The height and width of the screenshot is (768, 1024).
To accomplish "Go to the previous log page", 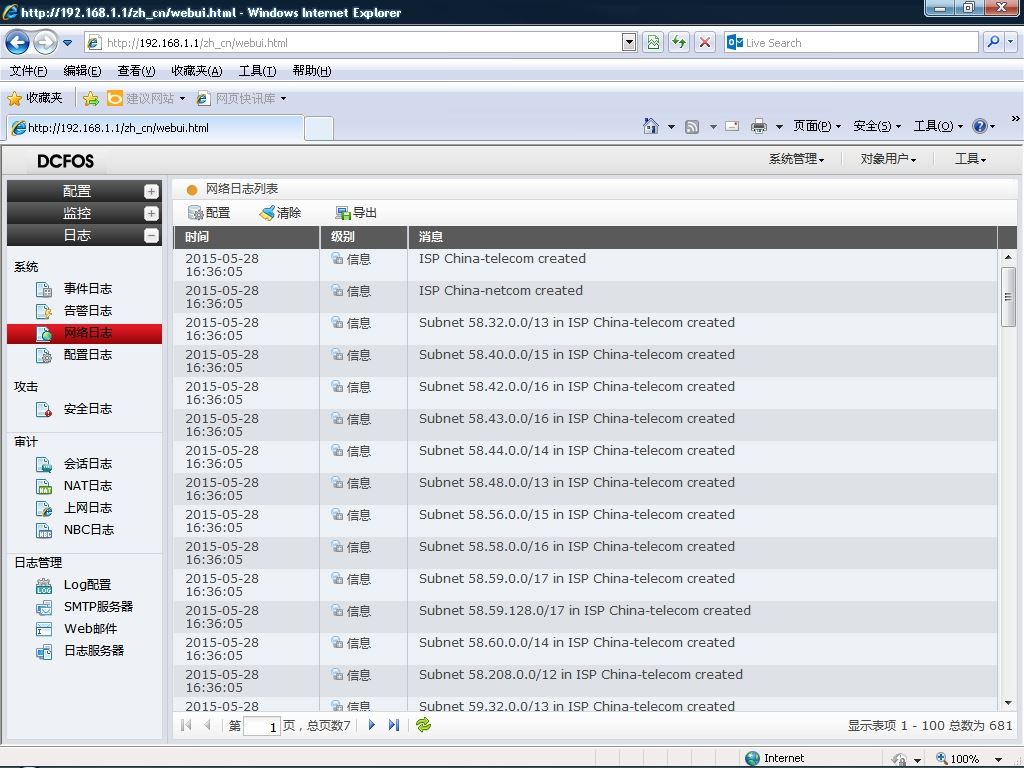I will 207,725.
